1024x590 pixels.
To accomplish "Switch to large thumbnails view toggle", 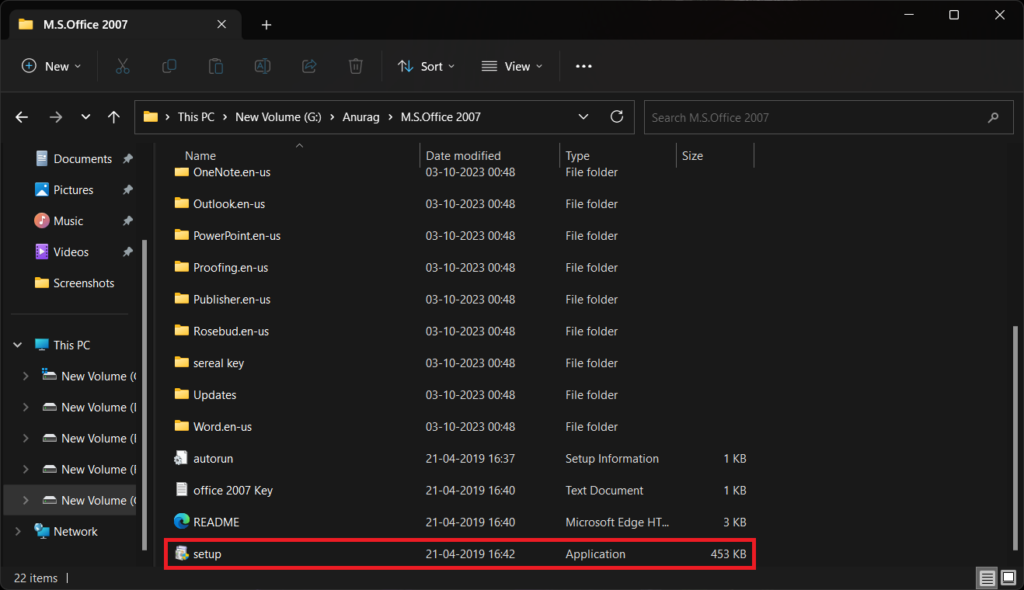I will pos(1007,578).
